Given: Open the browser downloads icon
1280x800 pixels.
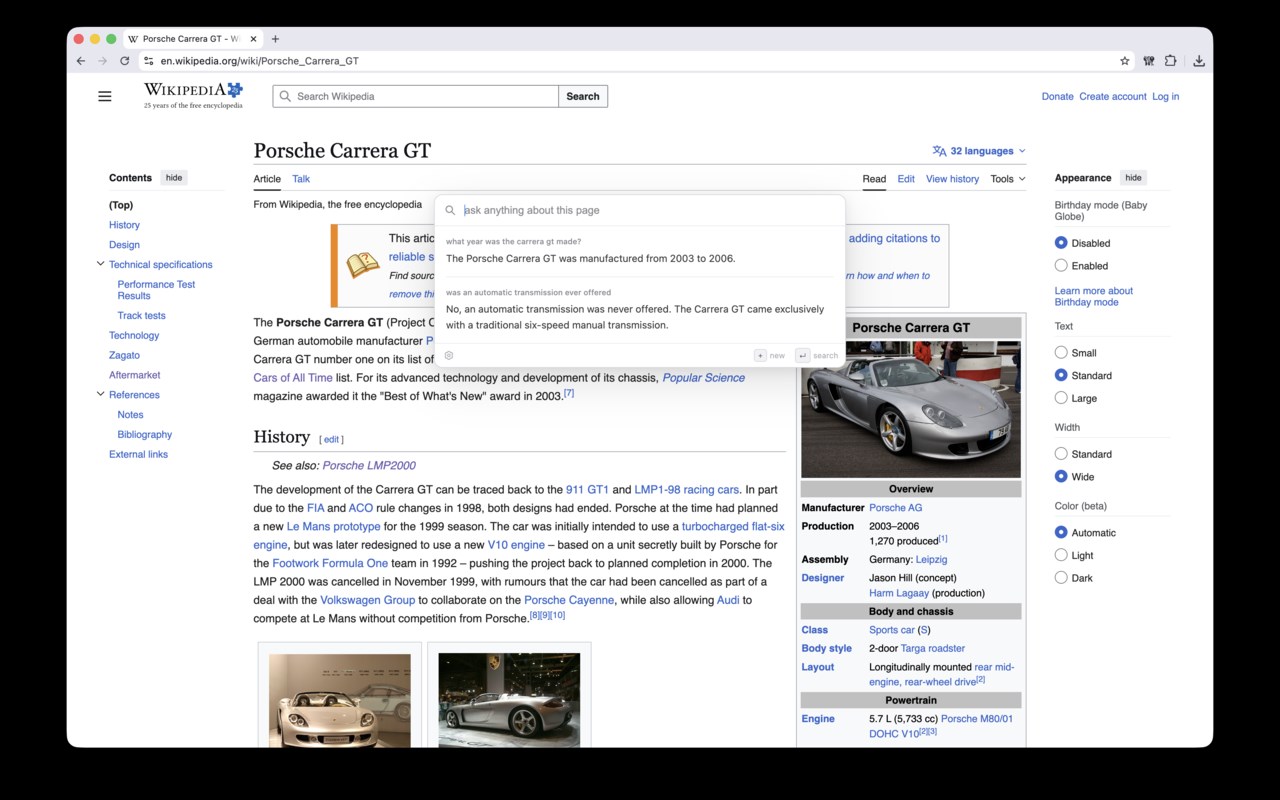Looking at the screenshot, I should [x=1199, y=61].
